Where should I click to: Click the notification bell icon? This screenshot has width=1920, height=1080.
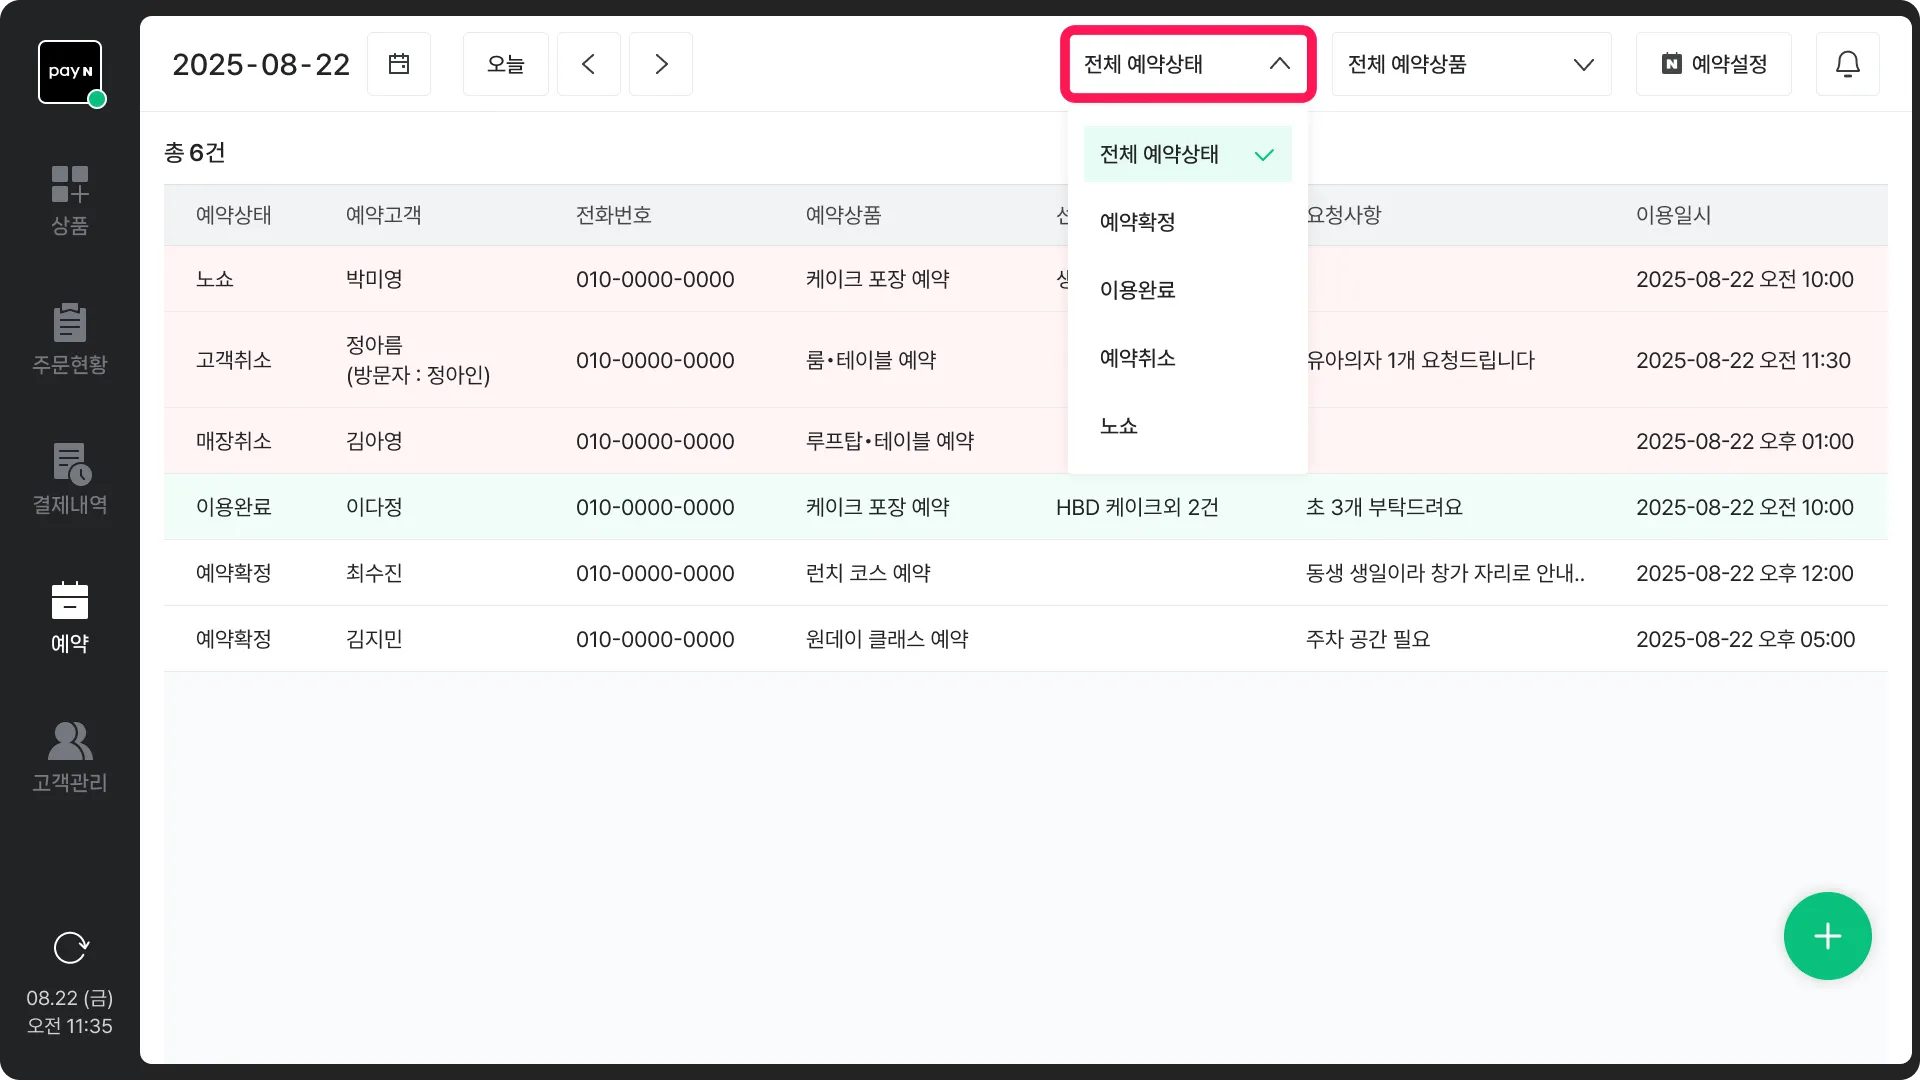coord(1847,64)
